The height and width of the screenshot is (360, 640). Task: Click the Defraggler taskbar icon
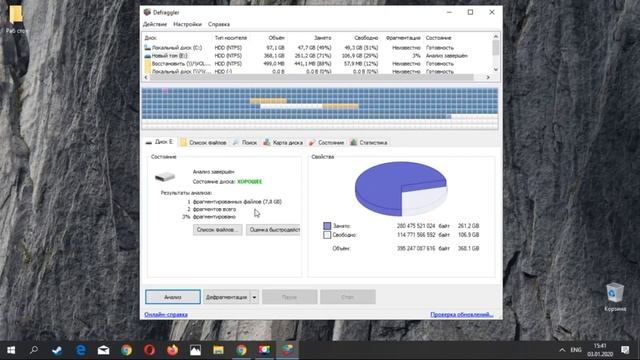coord(287,350)
